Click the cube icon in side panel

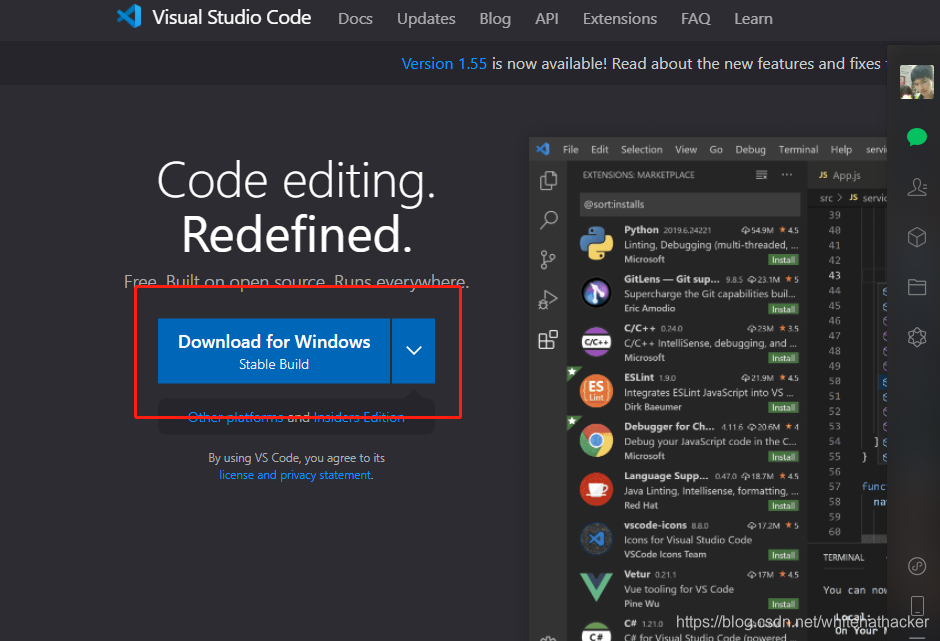917,237
